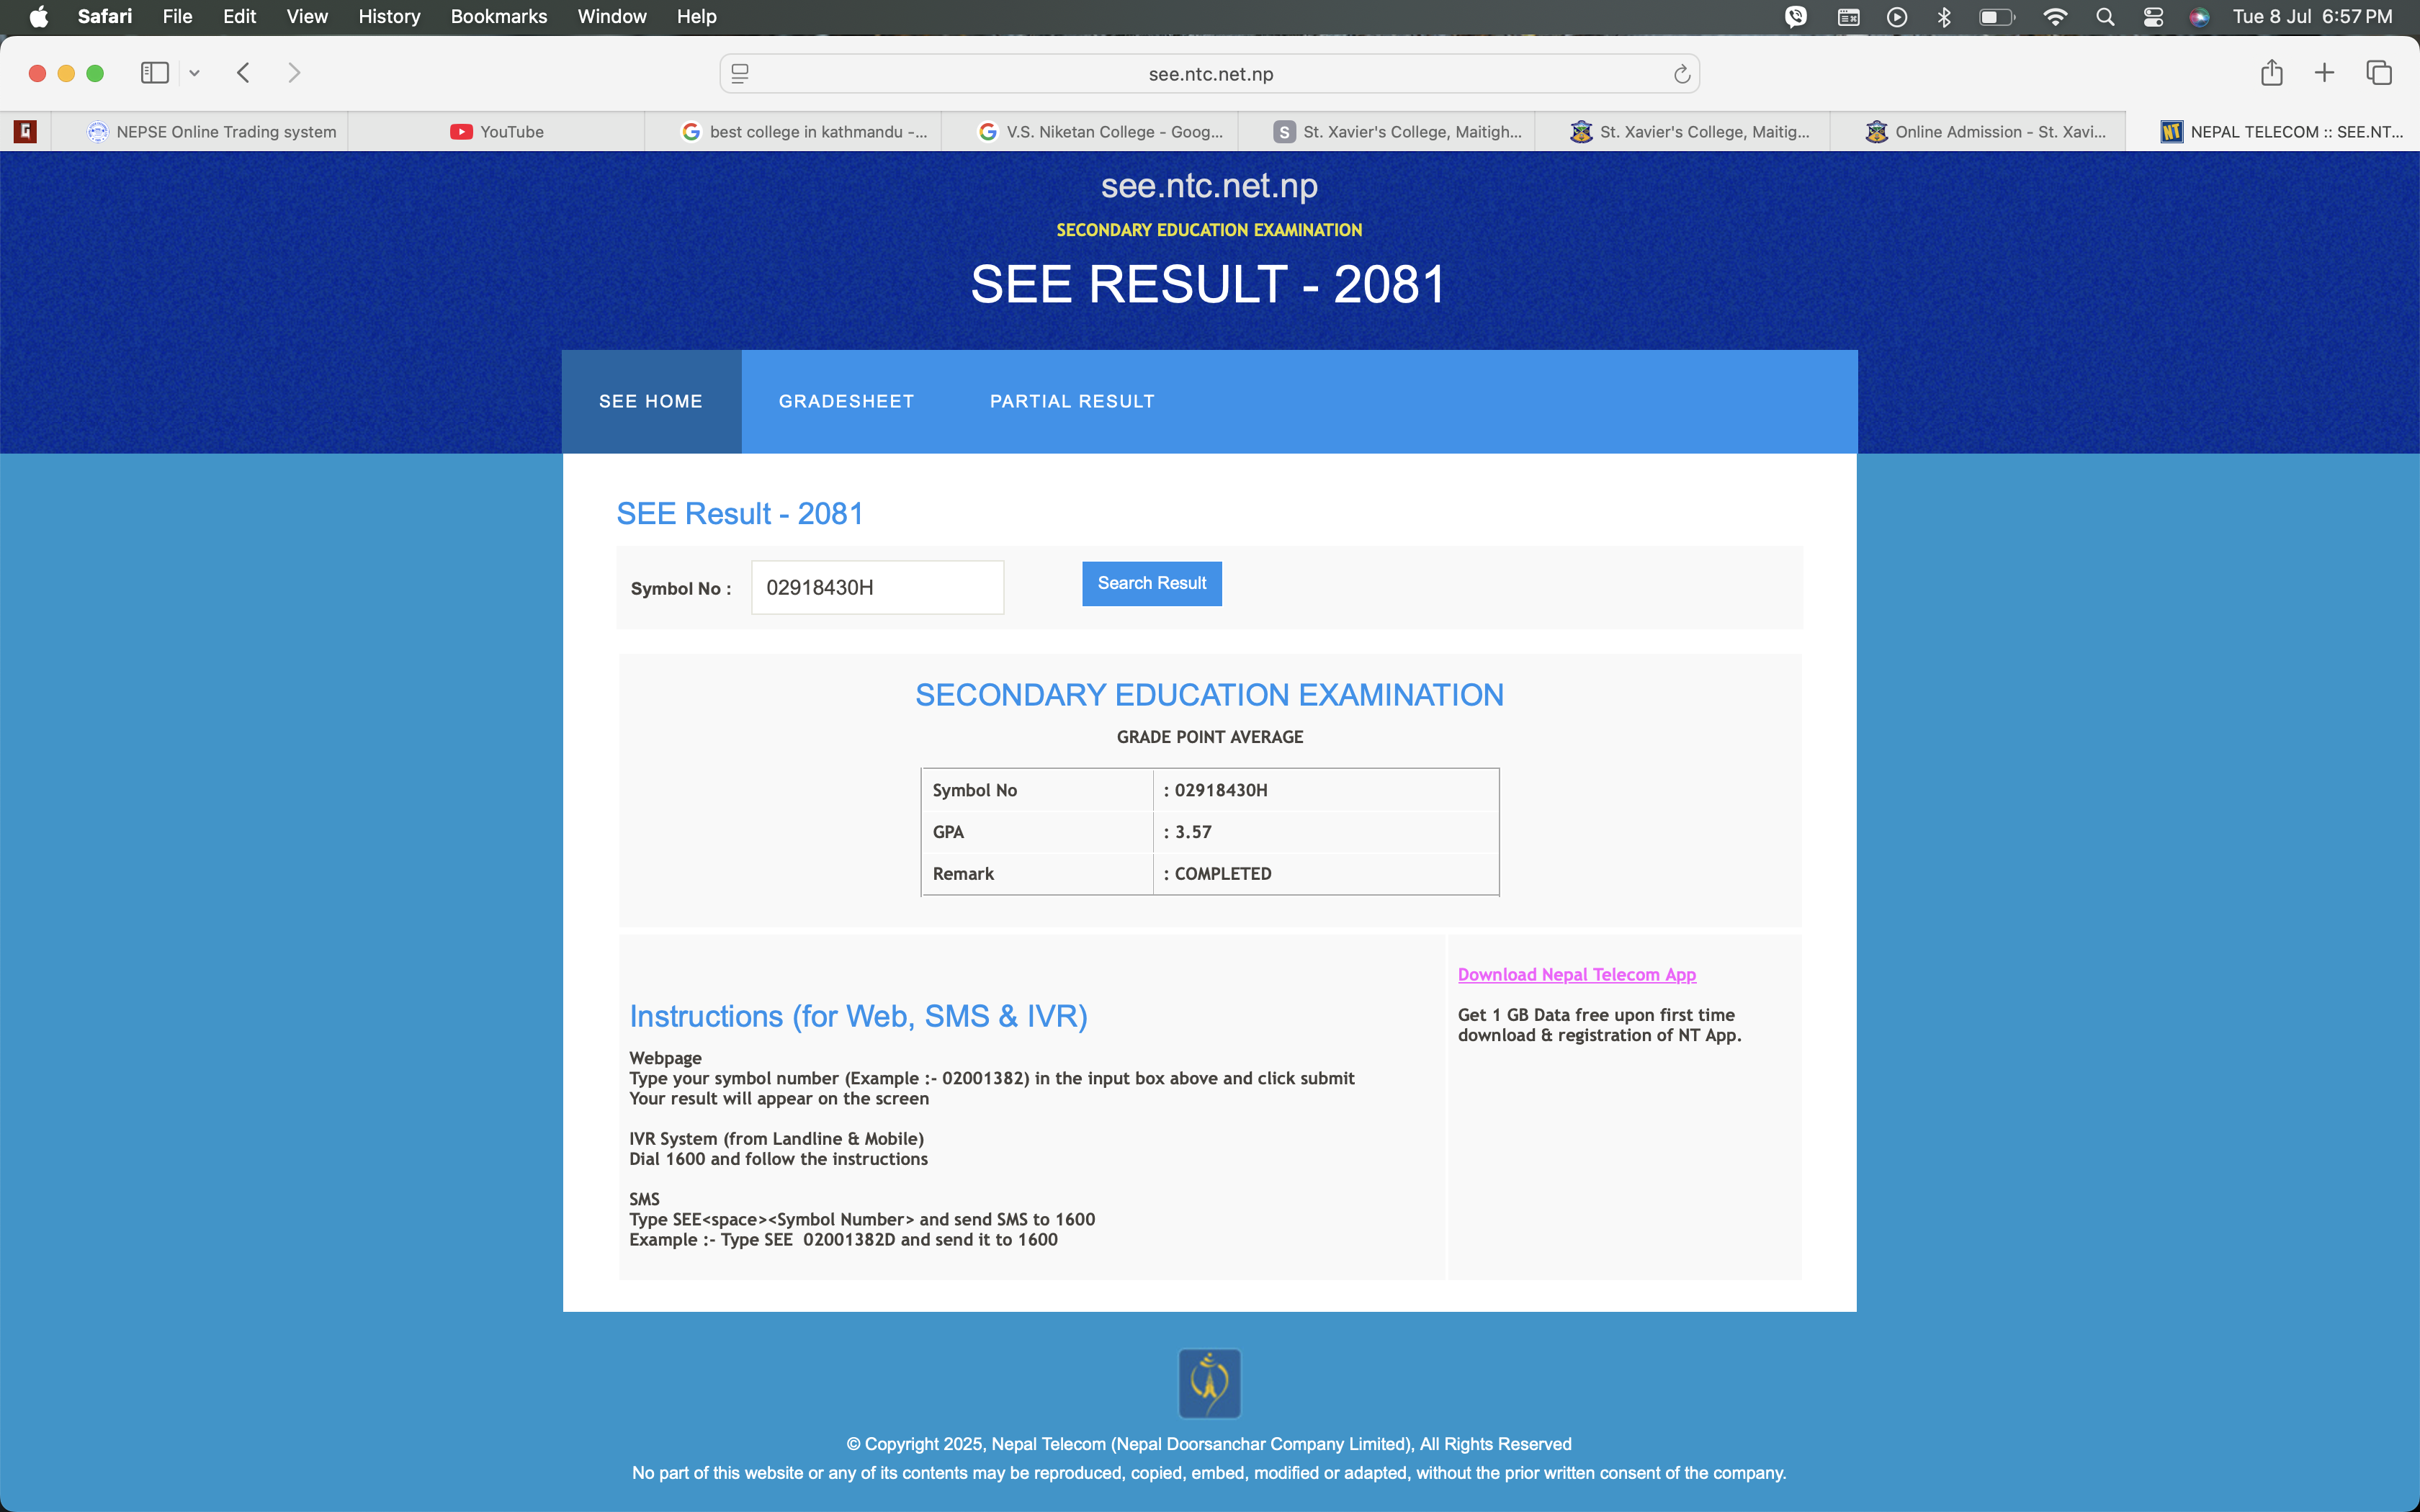Open the Download Nepal Telecom App link

click(x=1576, y=974)
